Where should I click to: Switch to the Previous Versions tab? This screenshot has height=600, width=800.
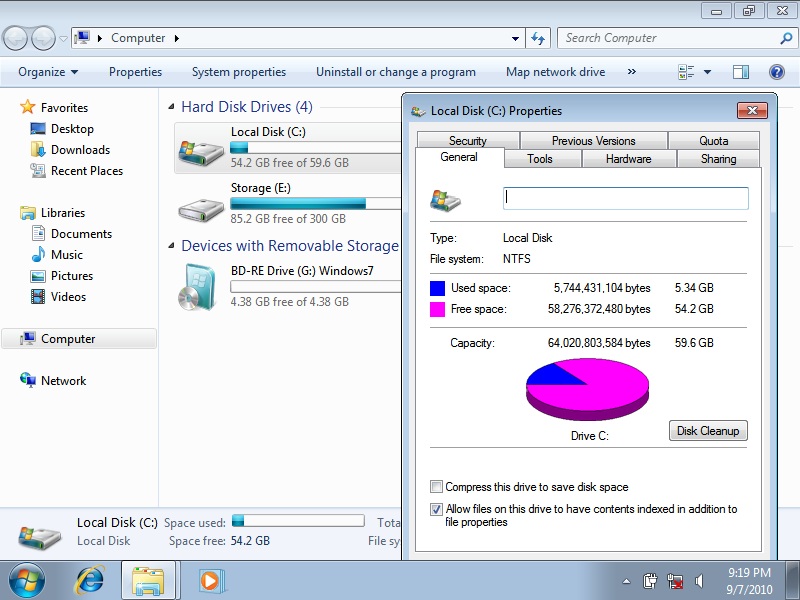pyautogui.click(x=593, y=140)
